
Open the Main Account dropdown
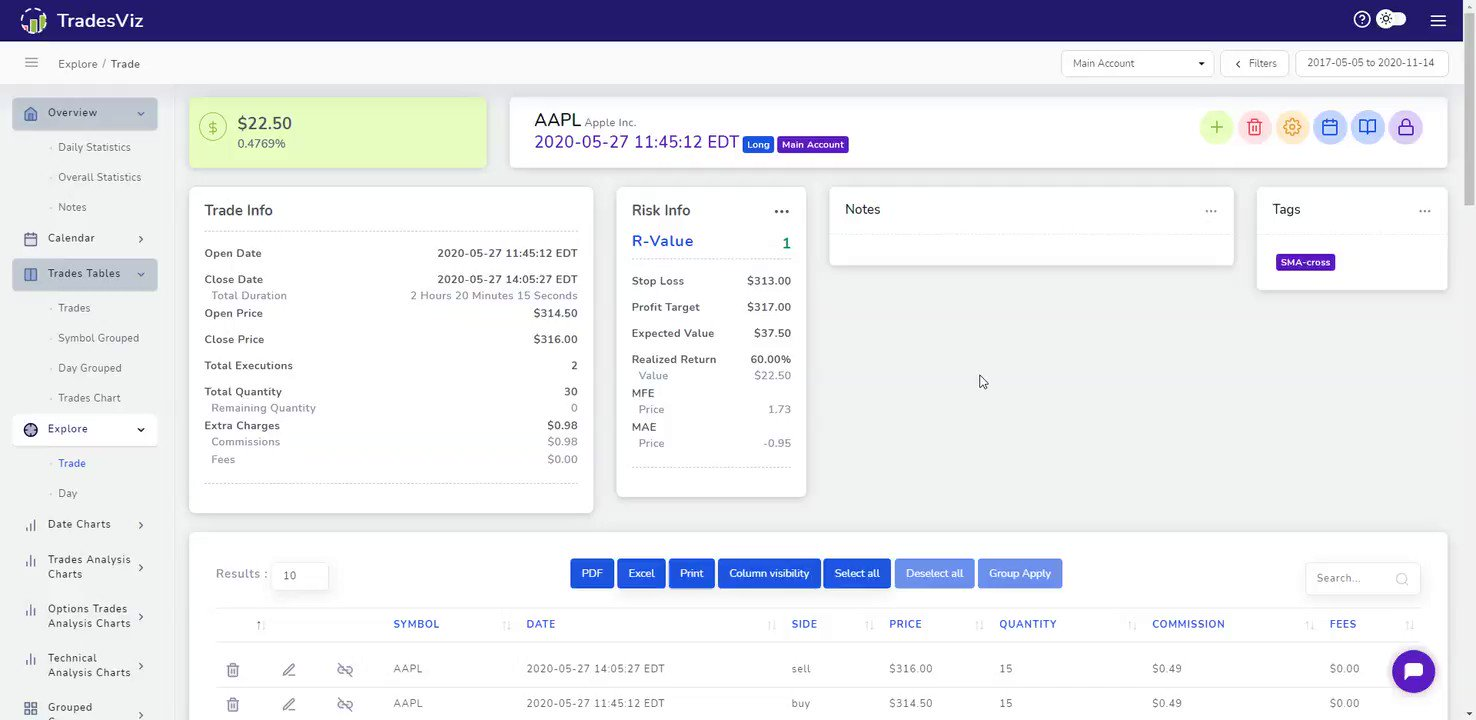point(1137,63)
